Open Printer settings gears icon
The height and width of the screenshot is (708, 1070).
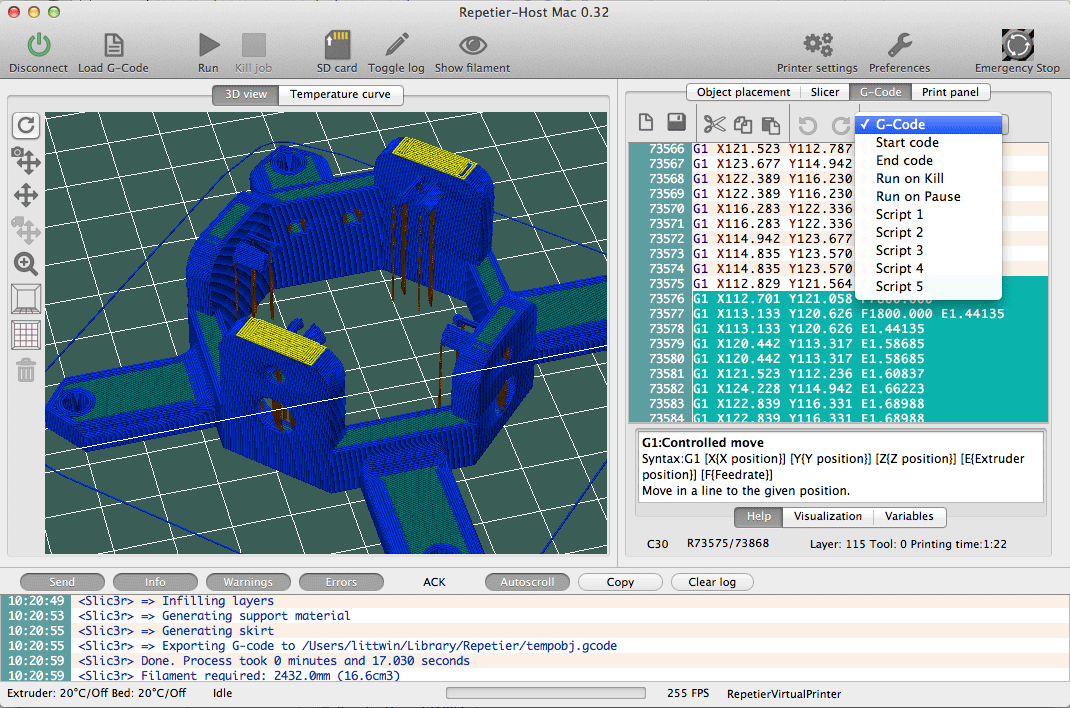point(817,45)
